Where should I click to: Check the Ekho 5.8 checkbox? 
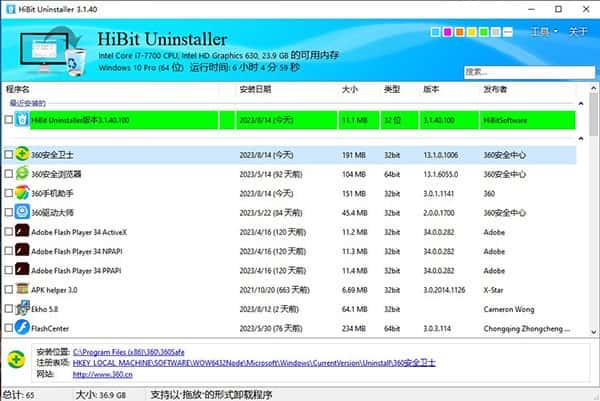8,308
